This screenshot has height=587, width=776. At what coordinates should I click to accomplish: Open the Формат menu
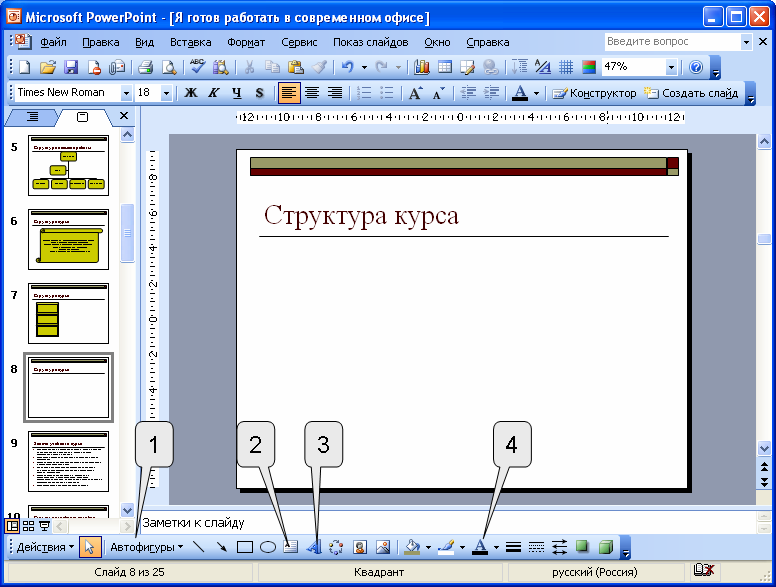tap(246, 43)
